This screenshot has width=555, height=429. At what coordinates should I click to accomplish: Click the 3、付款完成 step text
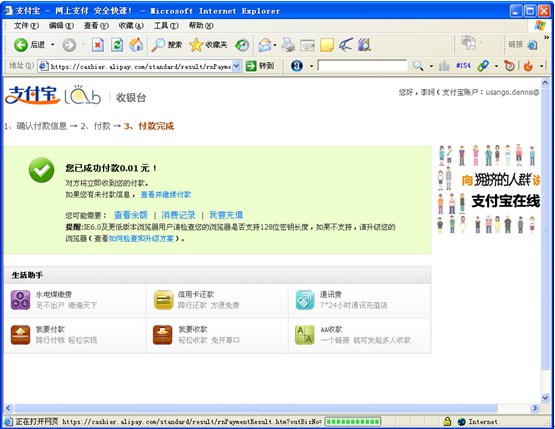[x=149, y=126]
